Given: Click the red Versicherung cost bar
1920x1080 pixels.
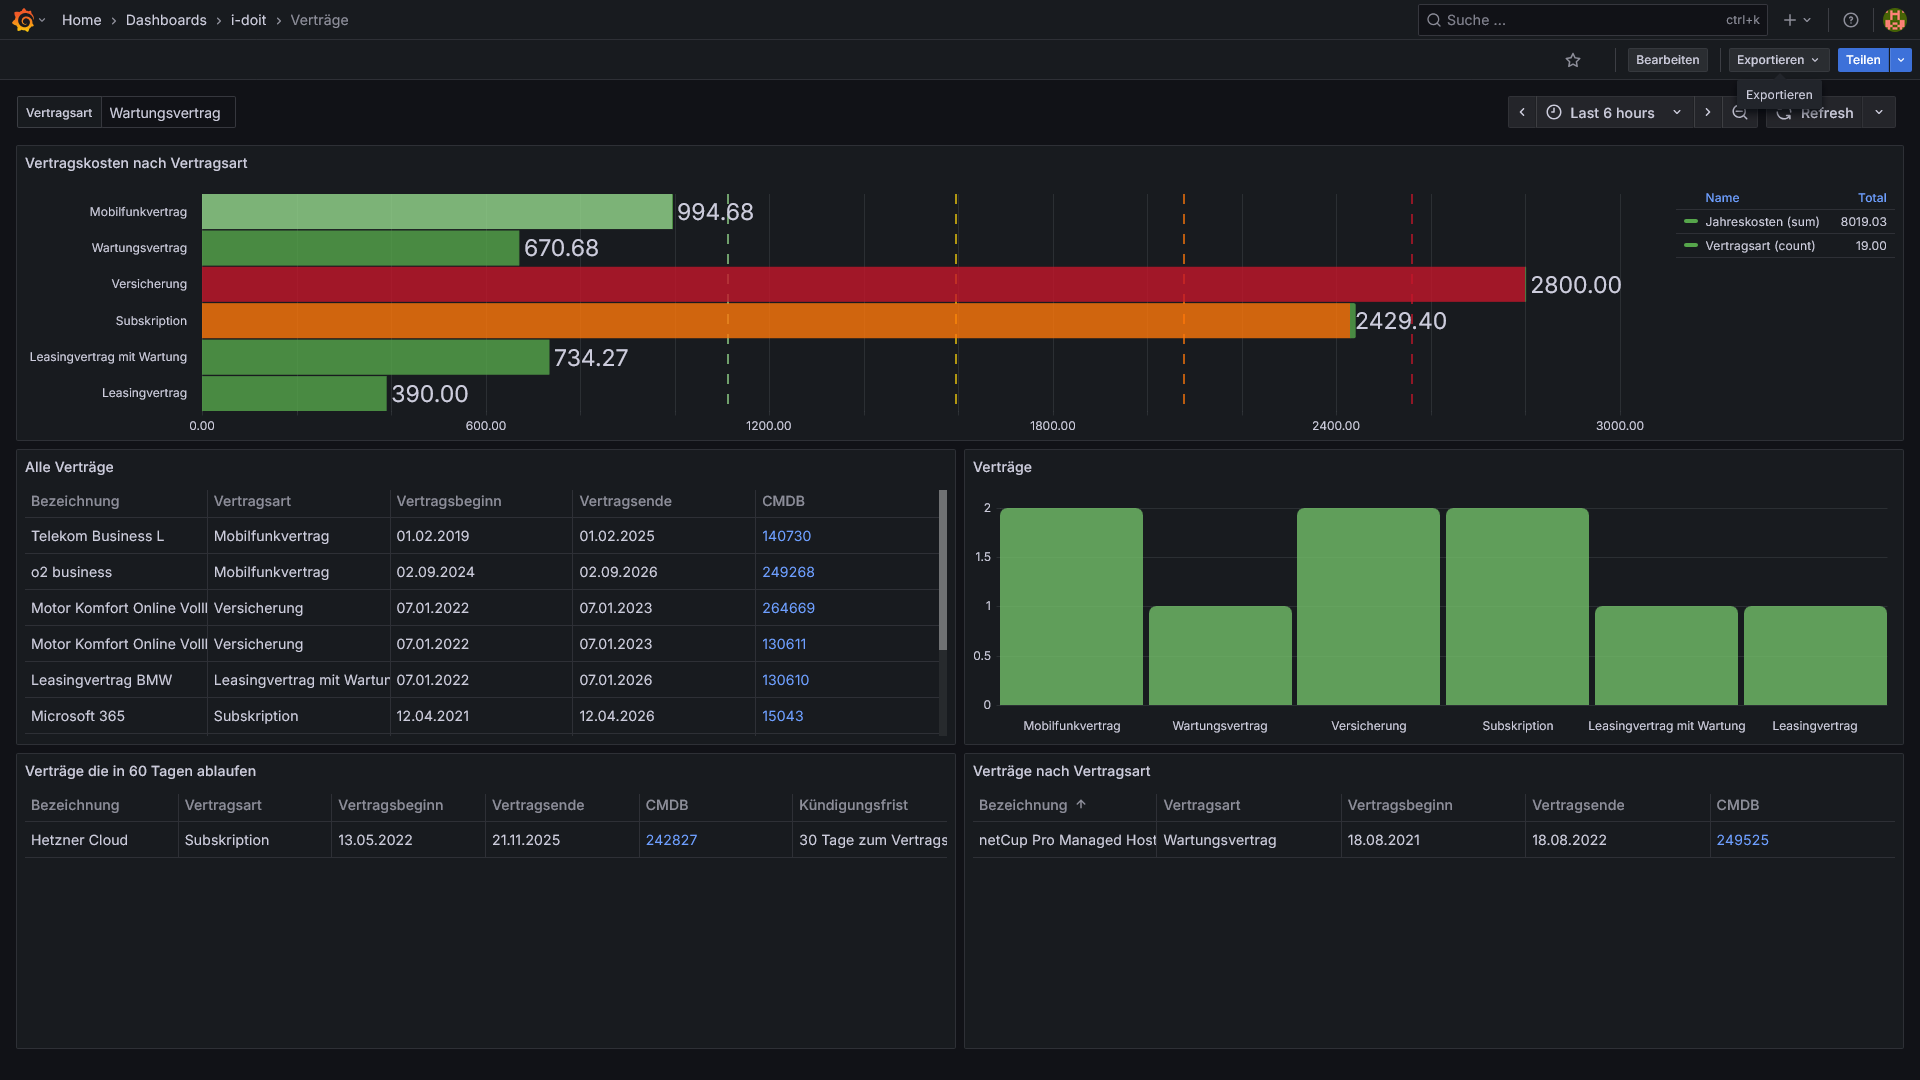Looking at the screenshot, I should coord(862,284).
